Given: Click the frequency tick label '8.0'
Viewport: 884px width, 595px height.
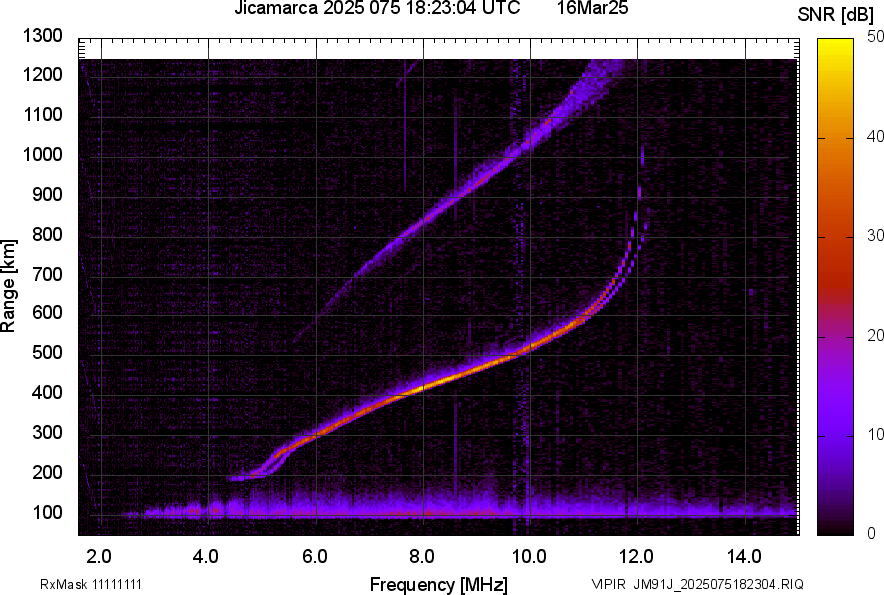Looking at the screenshot, I should coord(422,557).
